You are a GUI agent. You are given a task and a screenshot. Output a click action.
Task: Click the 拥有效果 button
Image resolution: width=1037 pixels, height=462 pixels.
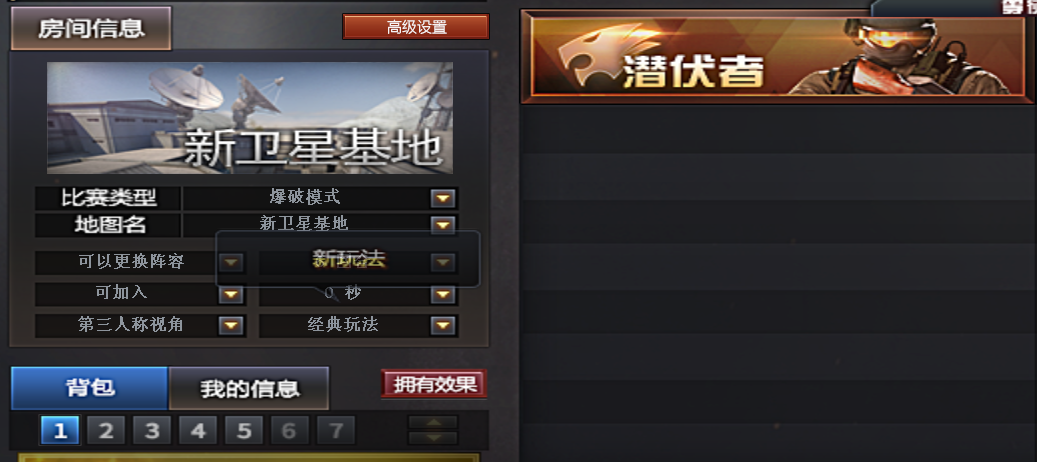(434, 384)
